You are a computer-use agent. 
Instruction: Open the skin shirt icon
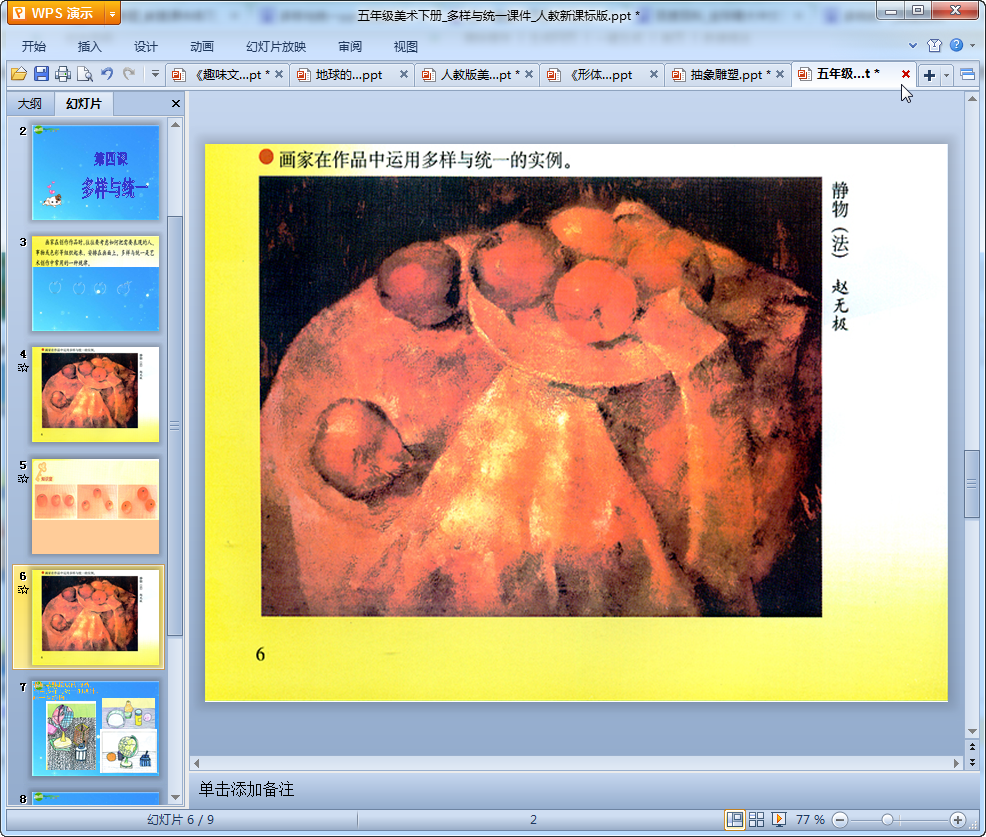[x=934, y=45]
